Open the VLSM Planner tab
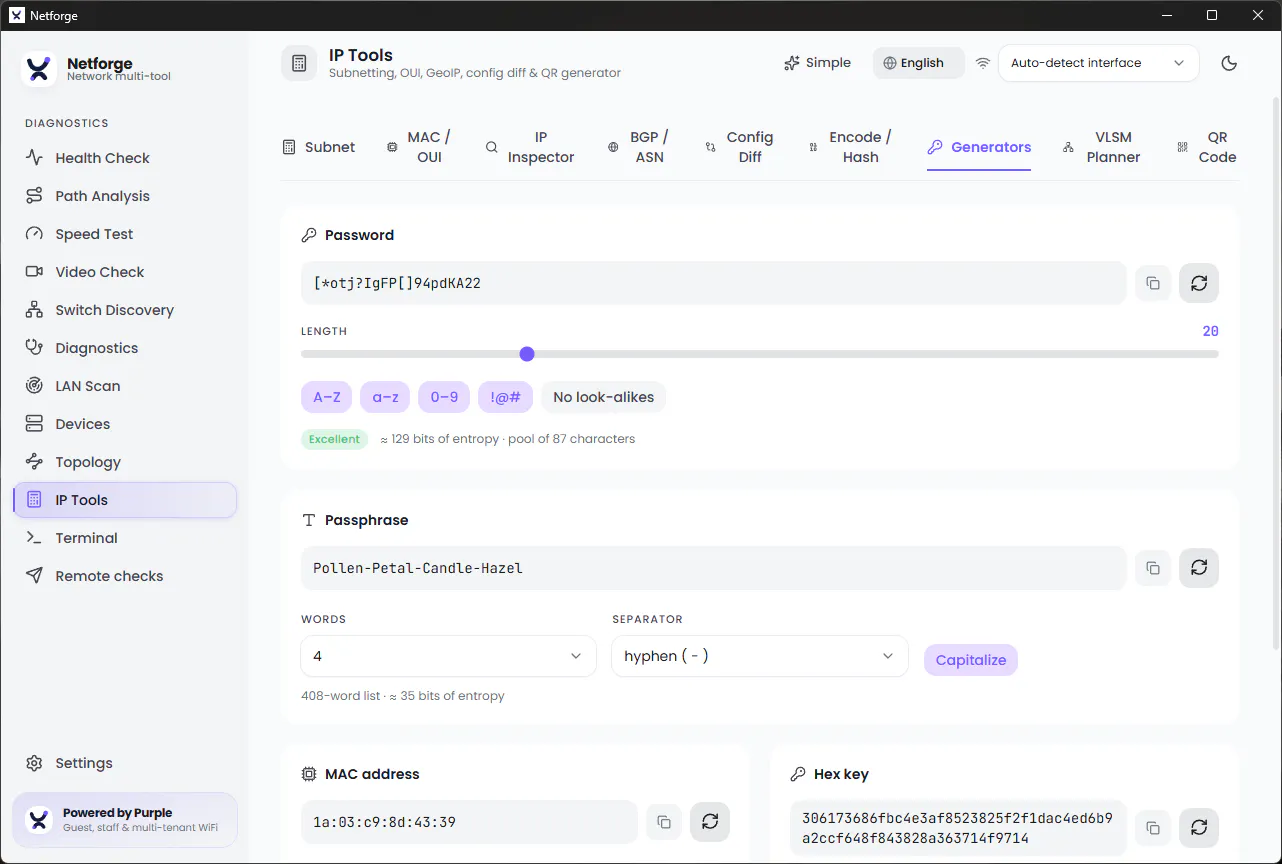This screenshot has height=864, width=1282. click(1102, 147)
